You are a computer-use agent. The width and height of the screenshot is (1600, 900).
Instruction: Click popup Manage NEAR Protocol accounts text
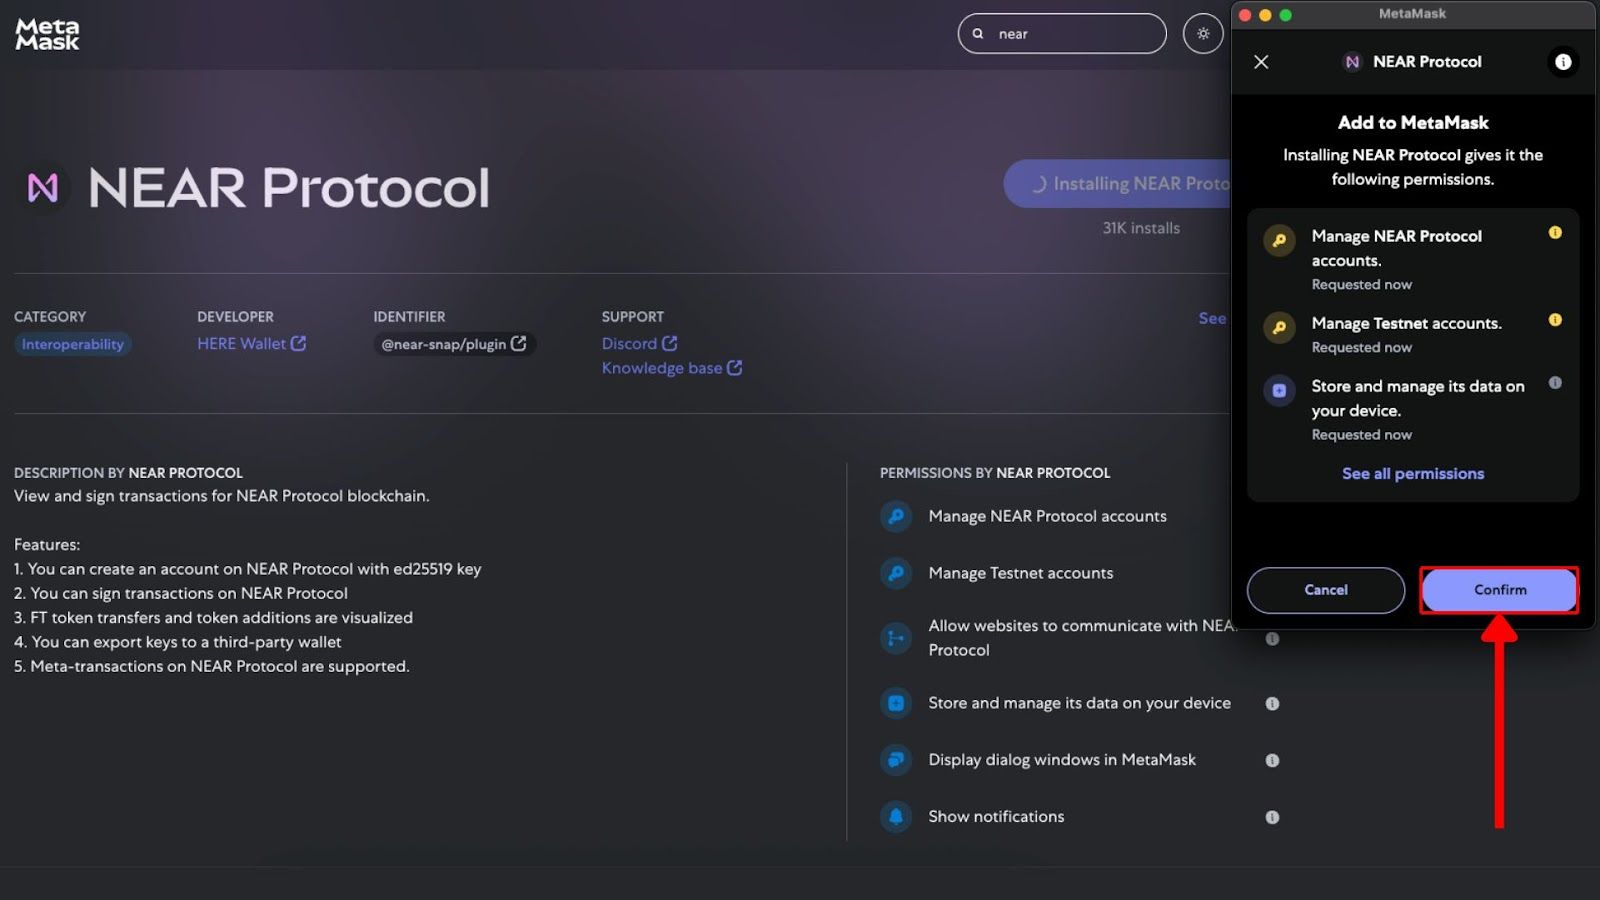coord(1397,248)
